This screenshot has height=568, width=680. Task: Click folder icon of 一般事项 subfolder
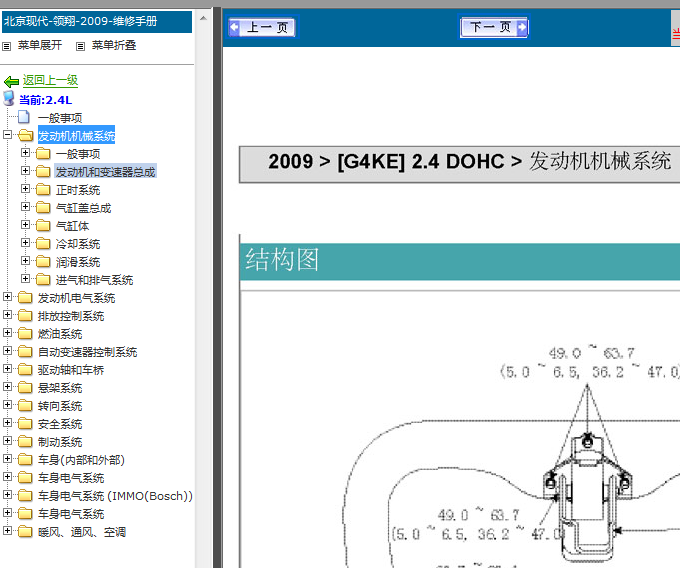(x=43, y=153)
